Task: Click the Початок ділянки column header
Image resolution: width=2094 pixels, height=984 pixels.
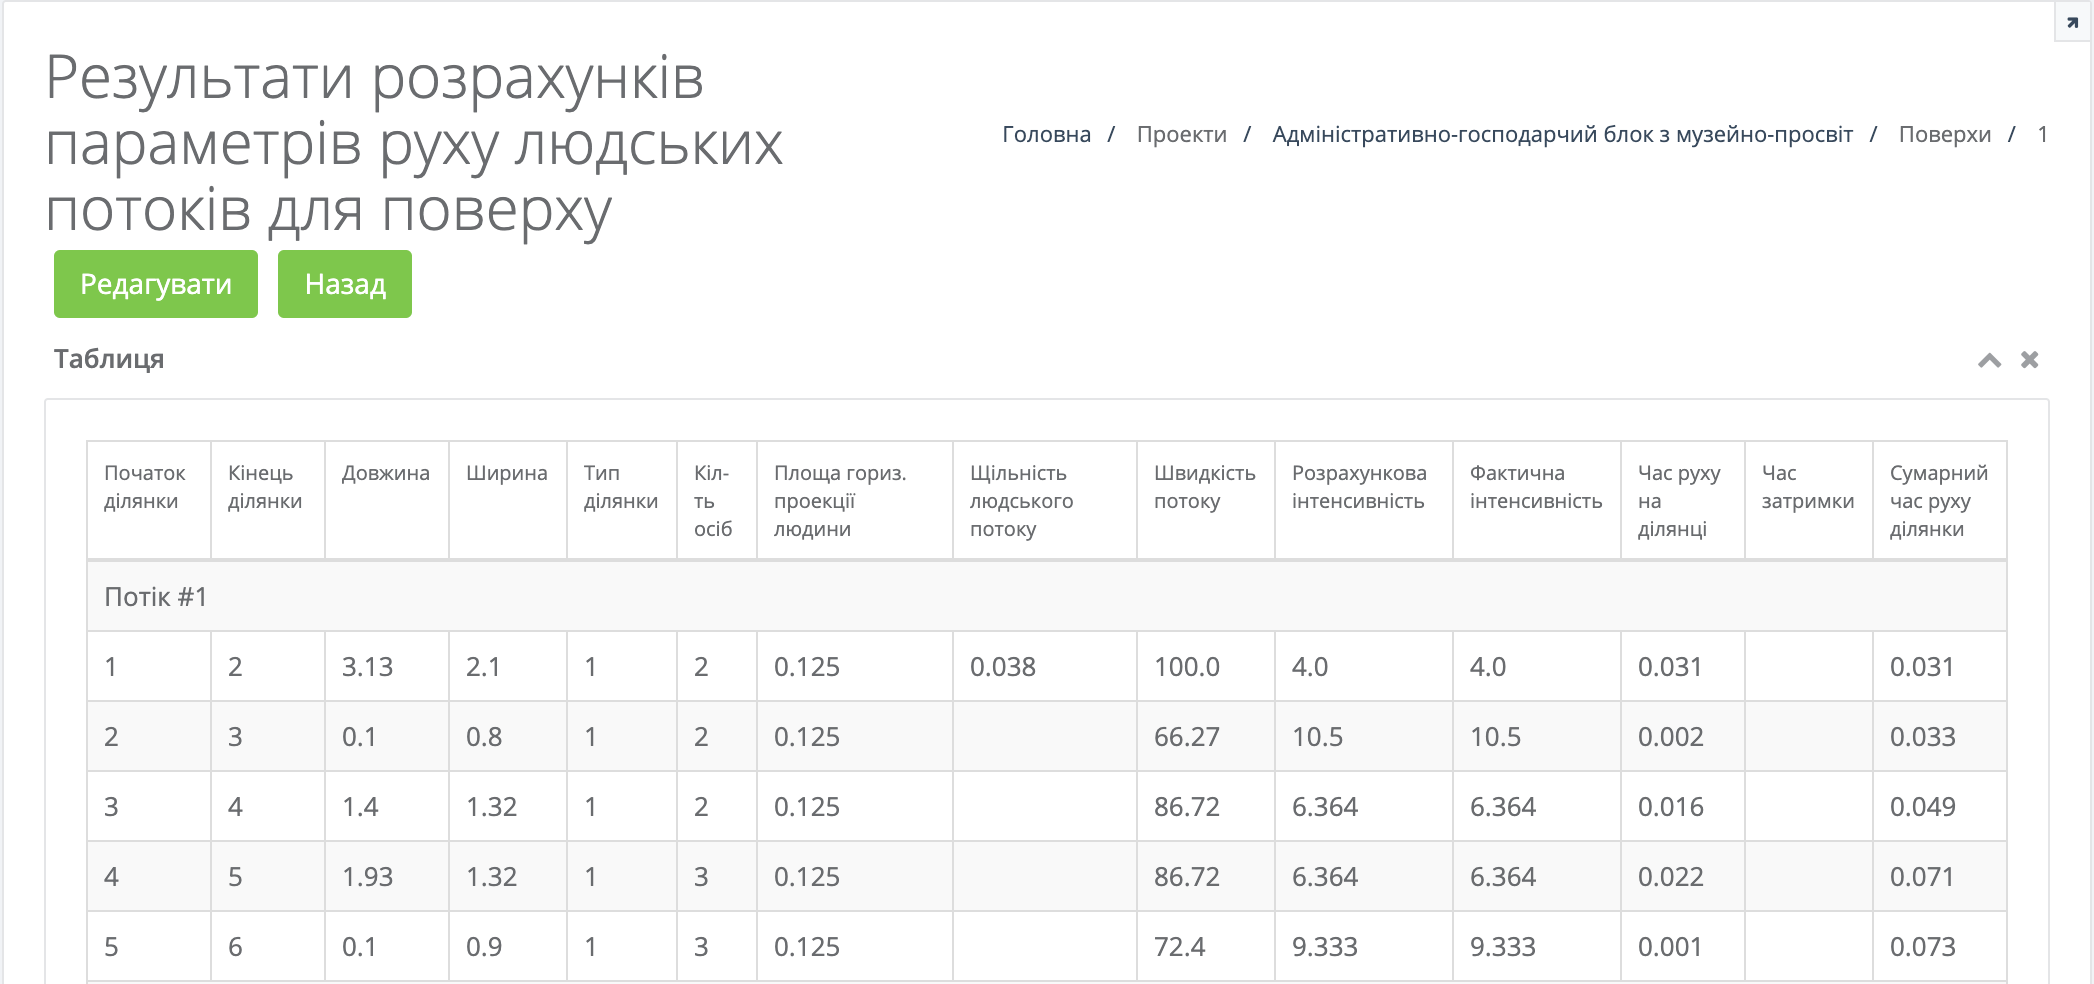Action: pos(145,487)
